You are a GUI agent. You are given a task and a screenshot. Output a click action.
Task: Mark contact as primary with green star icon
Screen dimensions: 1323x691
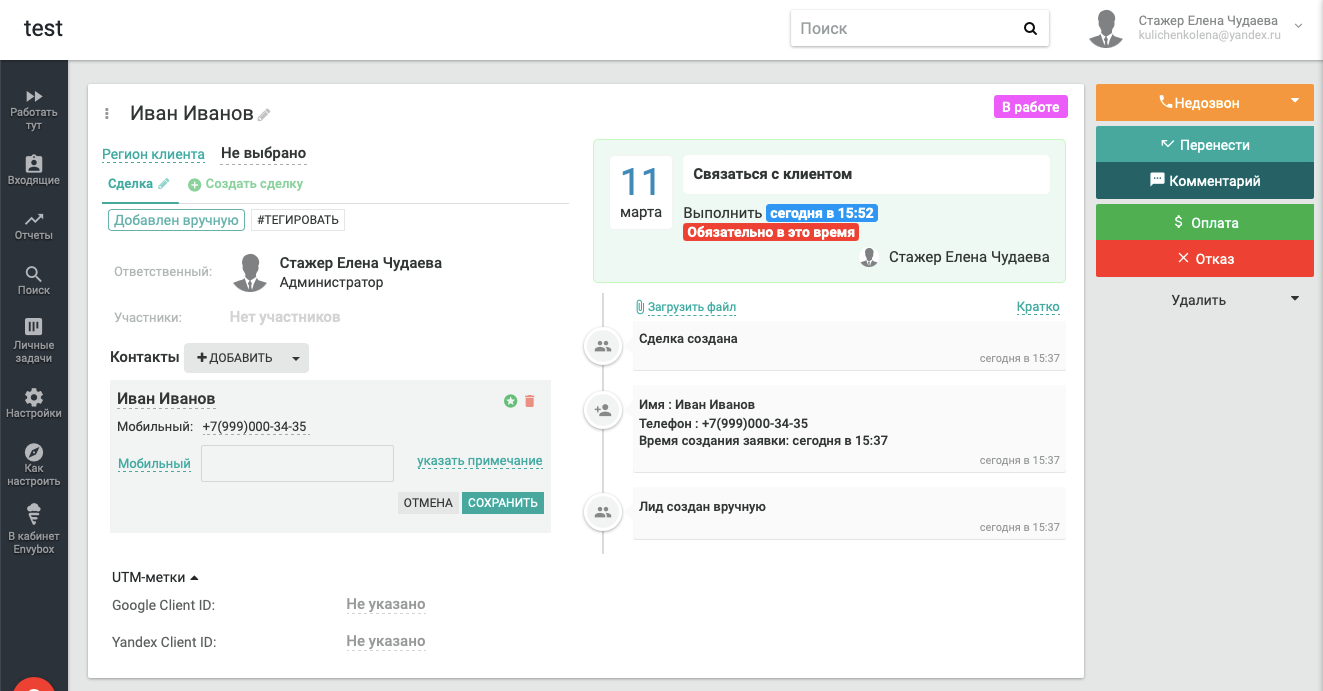pos(510,401)
